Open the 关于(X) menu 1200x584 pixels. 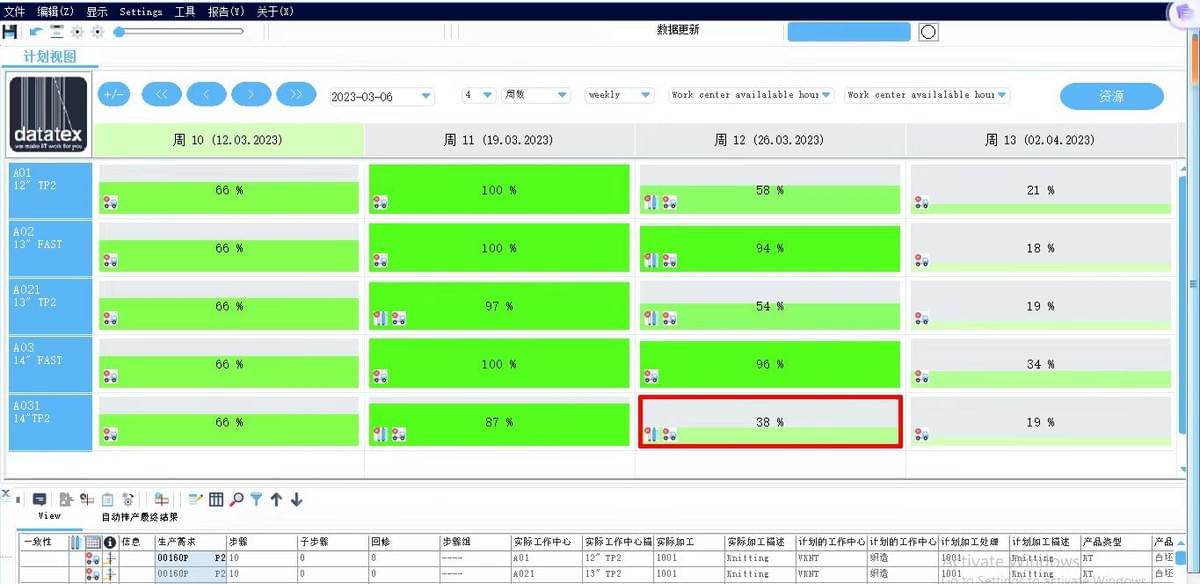275,11
